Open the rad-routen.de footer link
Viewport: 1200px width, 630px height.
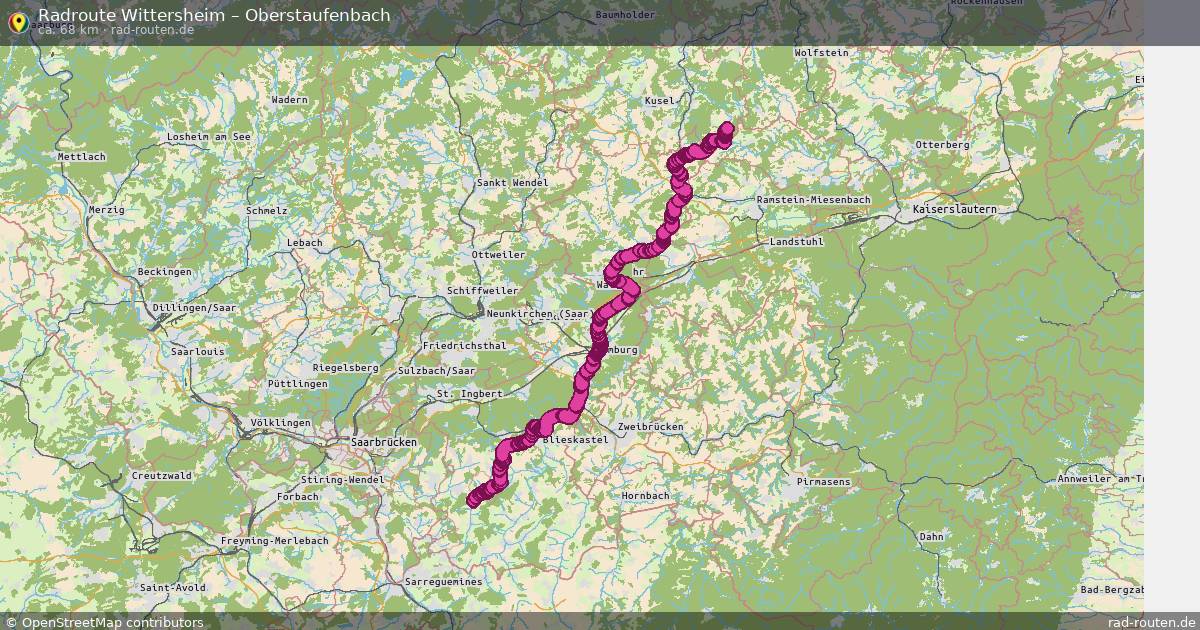pyautogui.click(x=1152, y=622)
